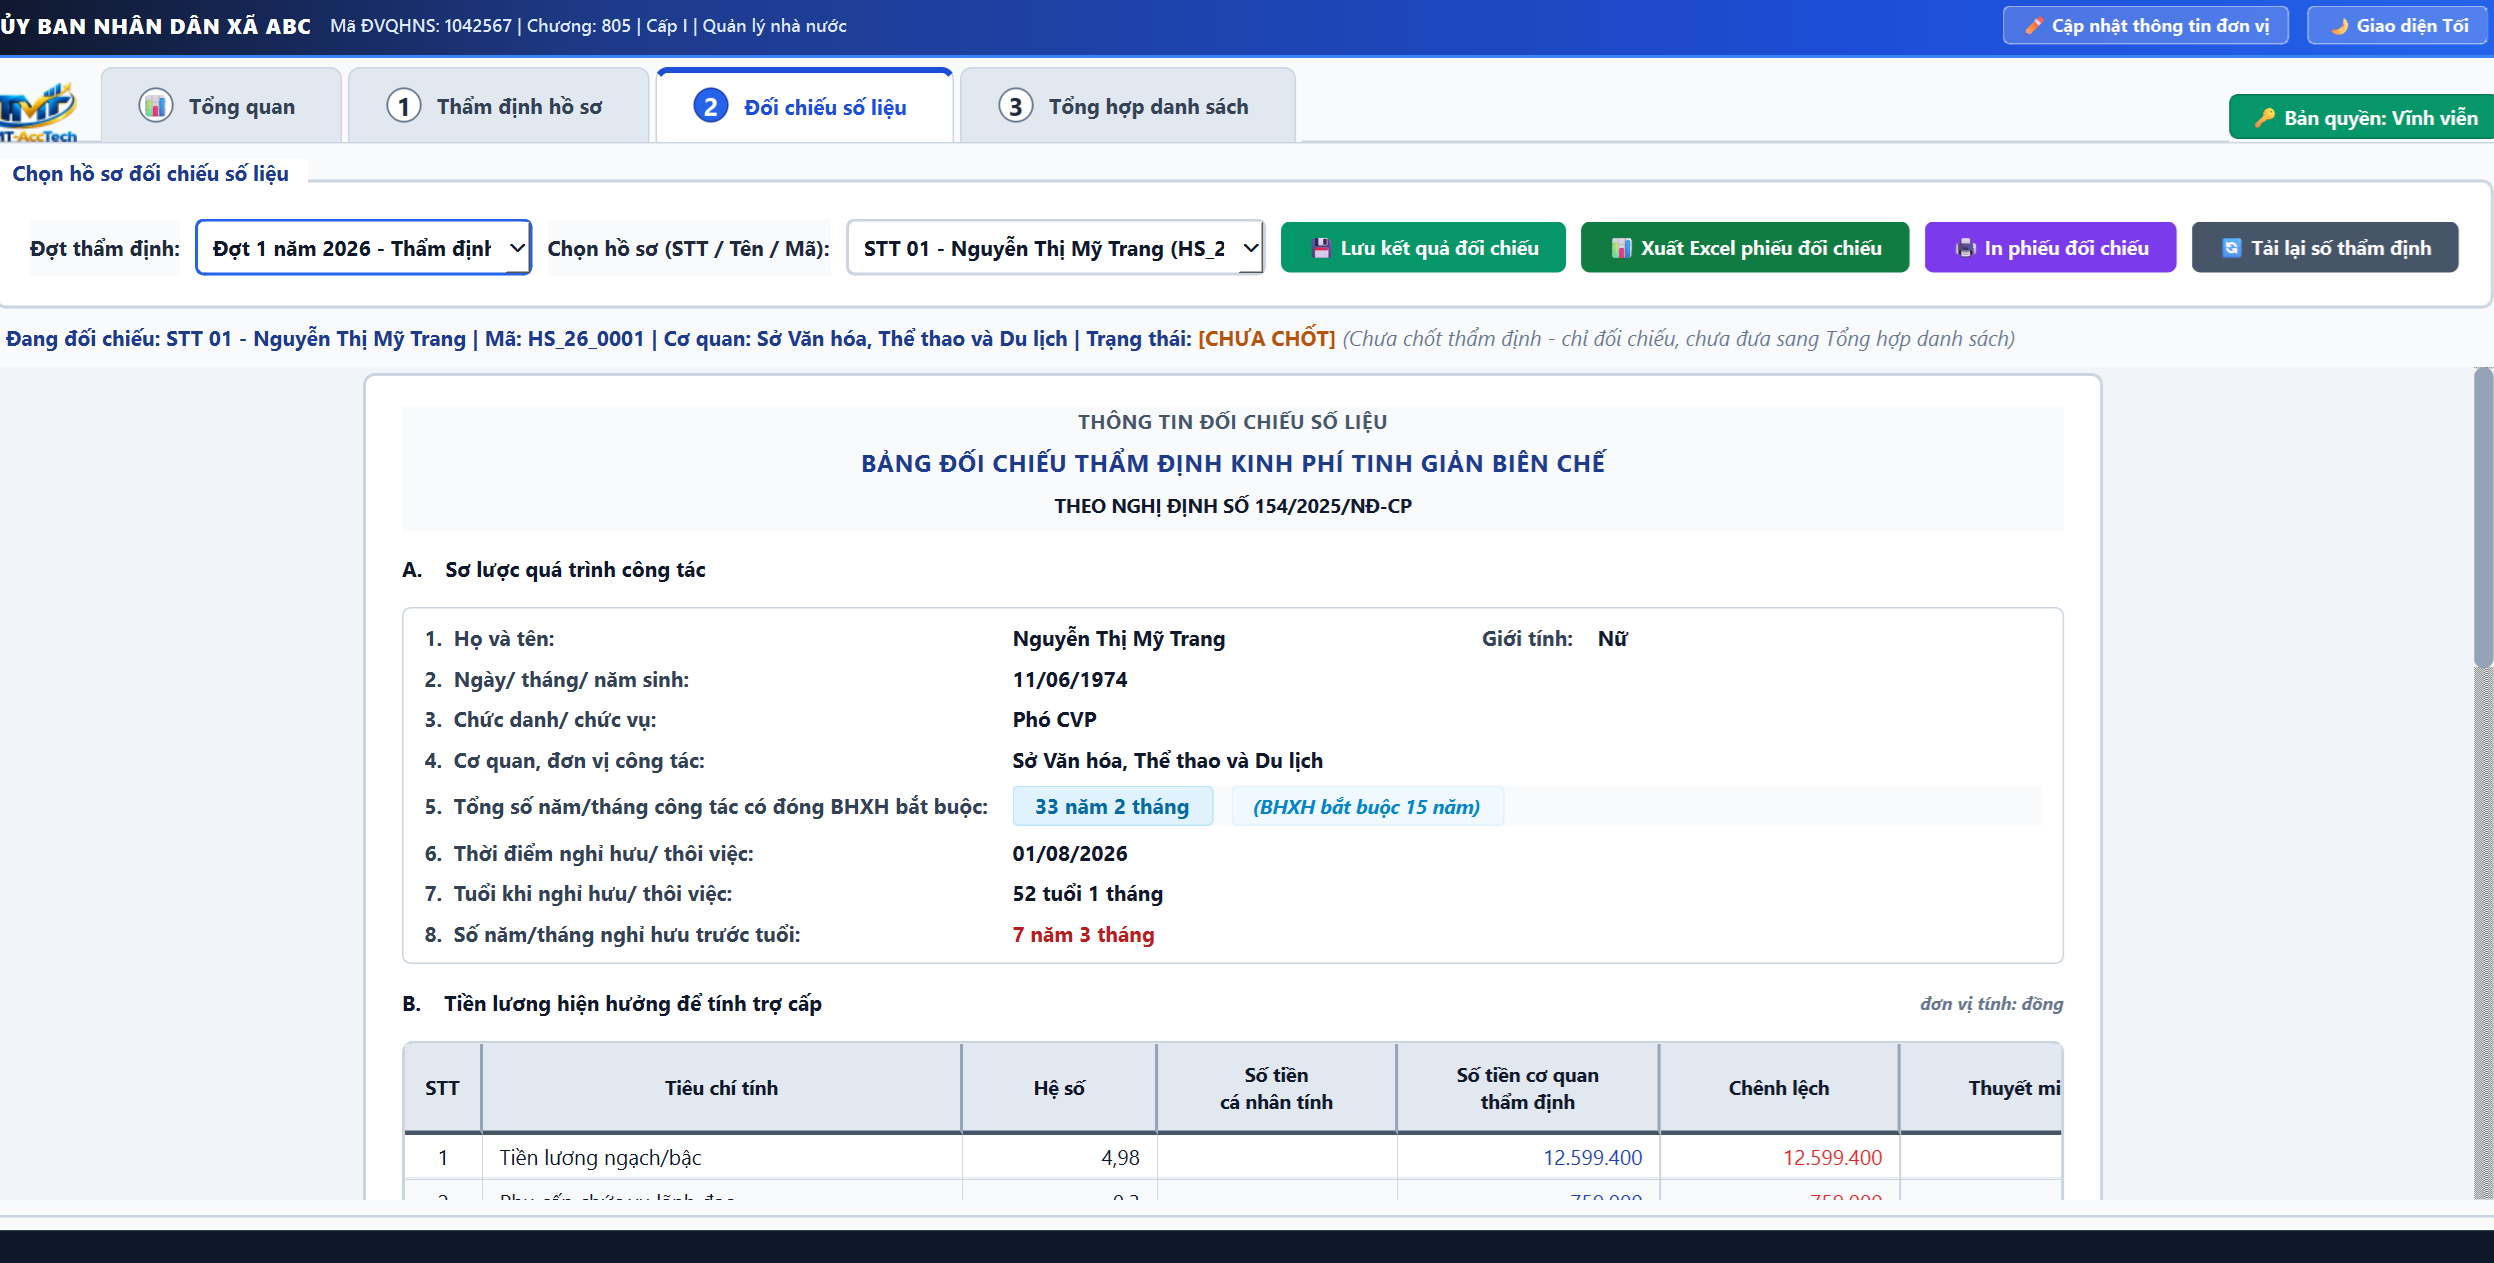Click the 33 năm 2 tháng value
Image resolution: width=2494 pixels, height=1263 pixels.
[1112, 807]
